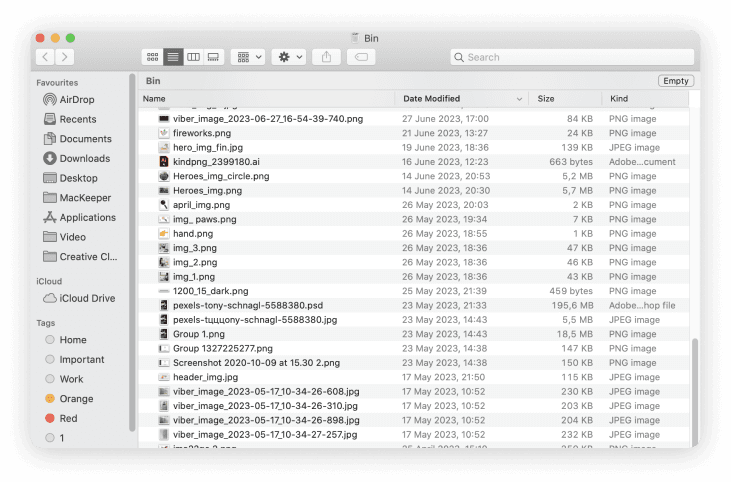This screenshot has width=731, height=482.
Task: Switch to list view
Action: click(x=173, y=57)
